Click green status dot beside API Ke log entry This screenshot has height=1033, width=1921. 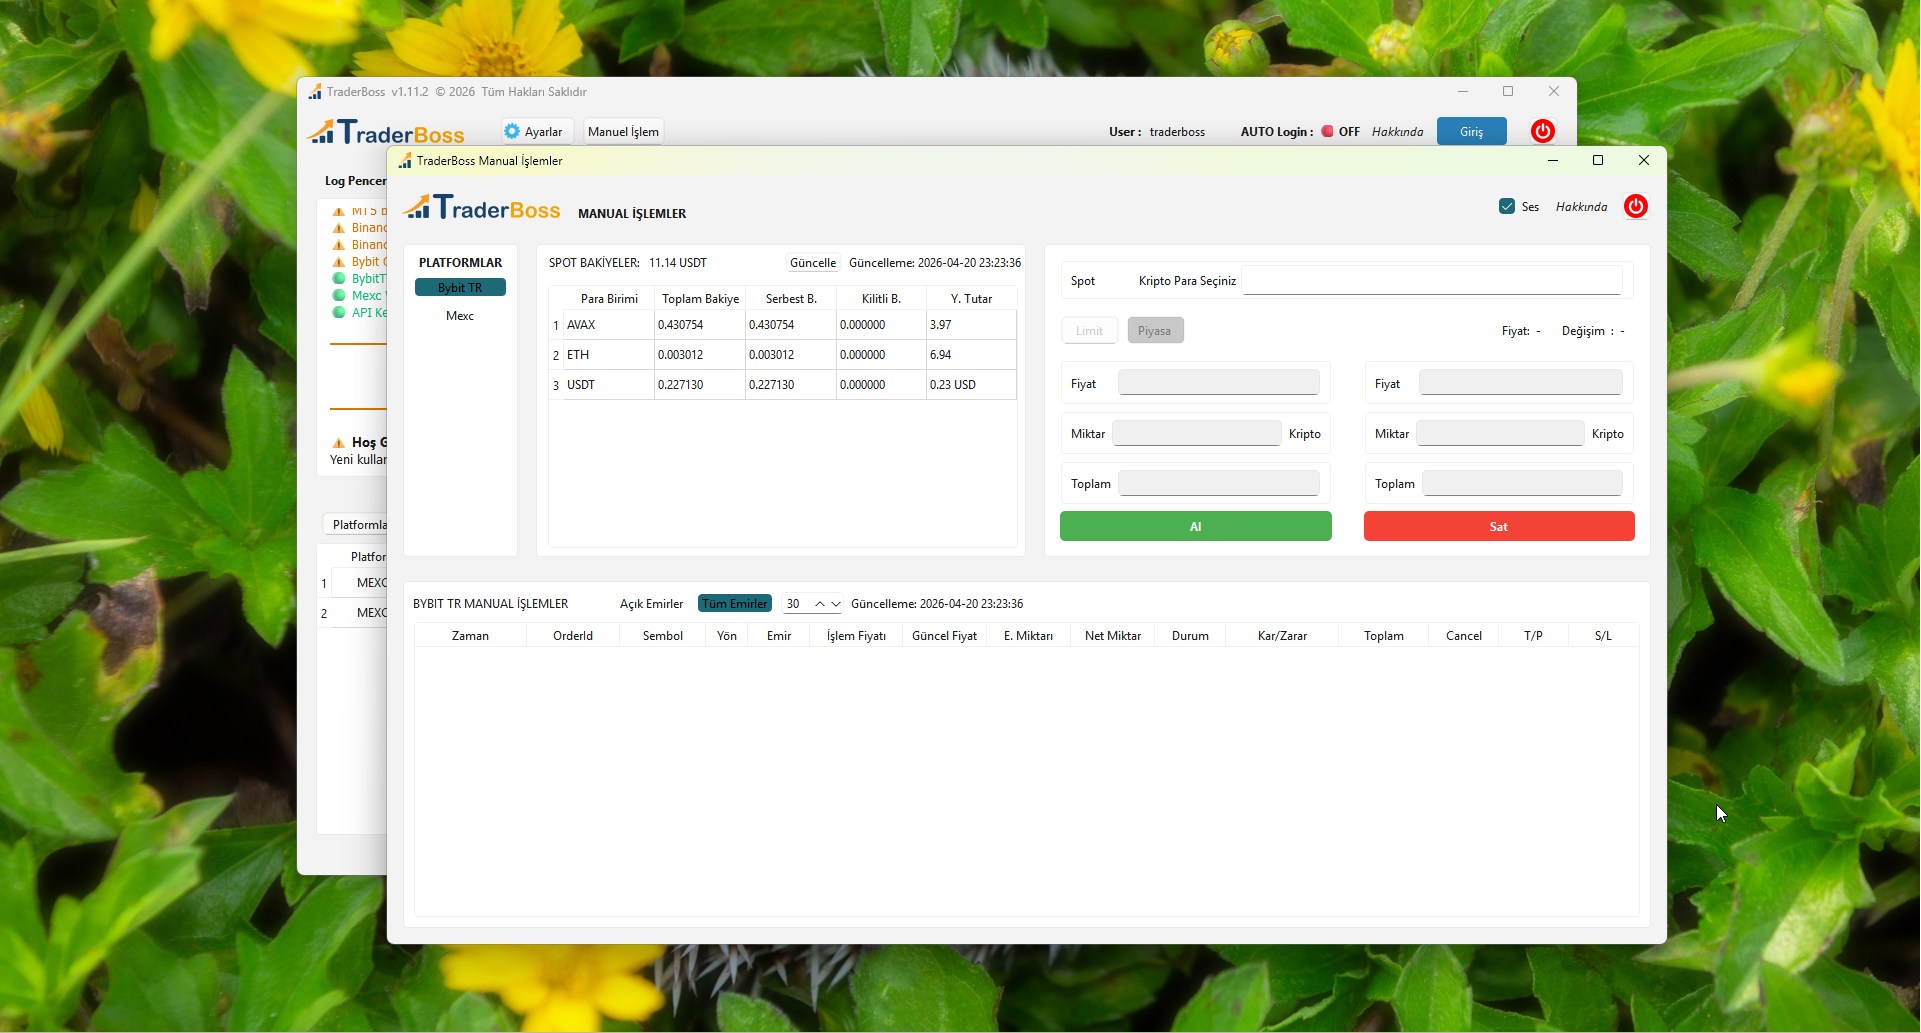tap(339, 312)
